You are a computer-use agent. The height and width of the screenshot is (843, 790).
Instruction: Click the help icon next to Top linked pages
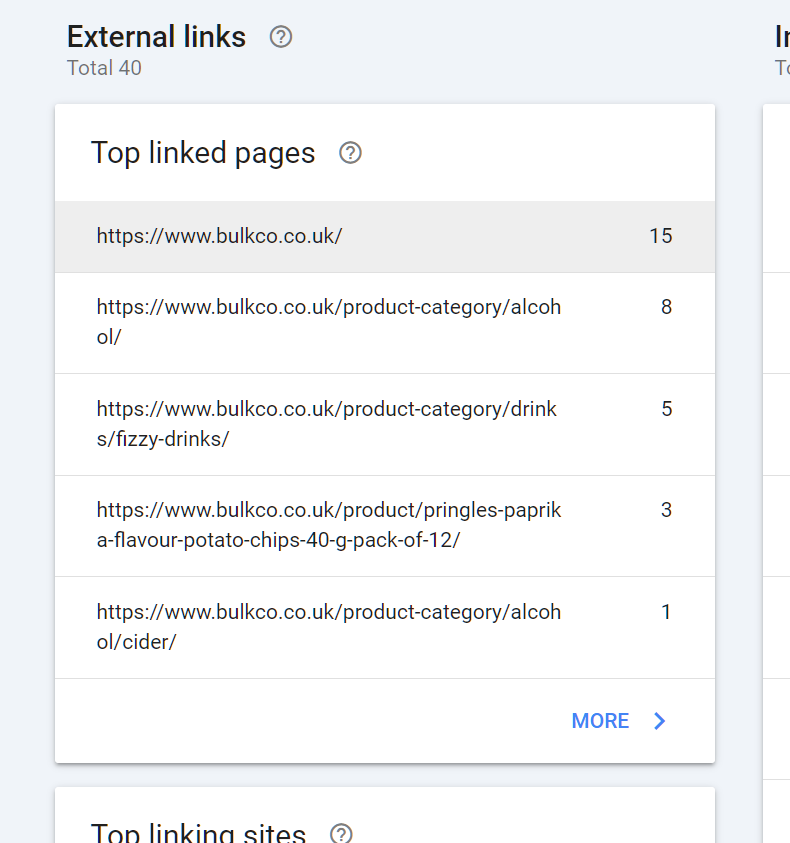click(350, 153)
